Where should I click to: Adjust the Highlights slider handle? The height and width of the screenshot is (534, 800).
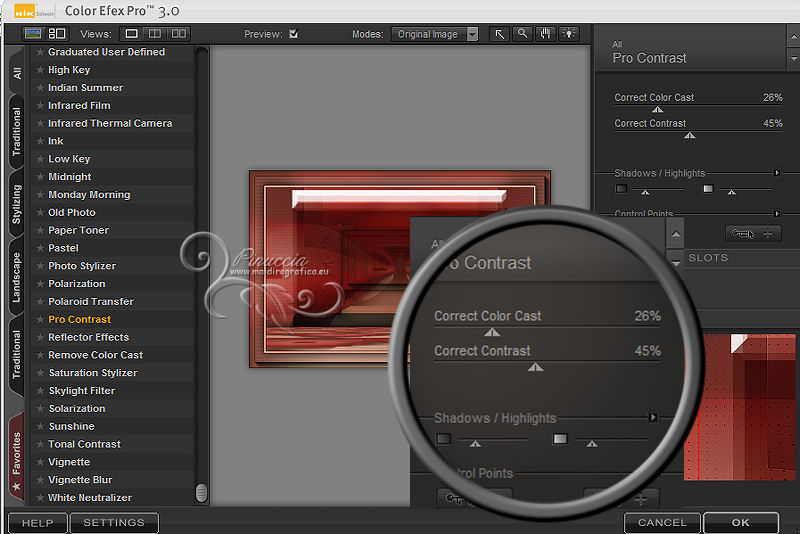tap(732, 192)
